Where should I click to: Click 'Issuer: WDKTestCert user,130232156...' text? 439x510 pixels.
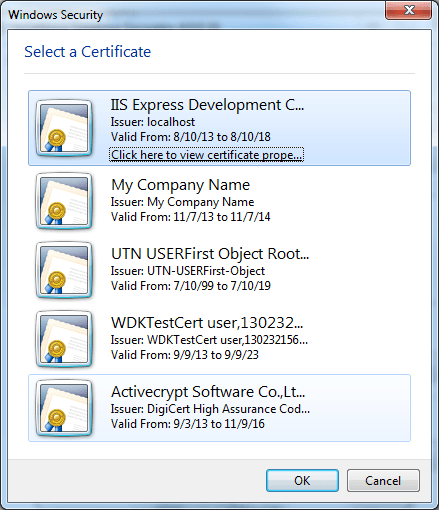coord(209,340)
